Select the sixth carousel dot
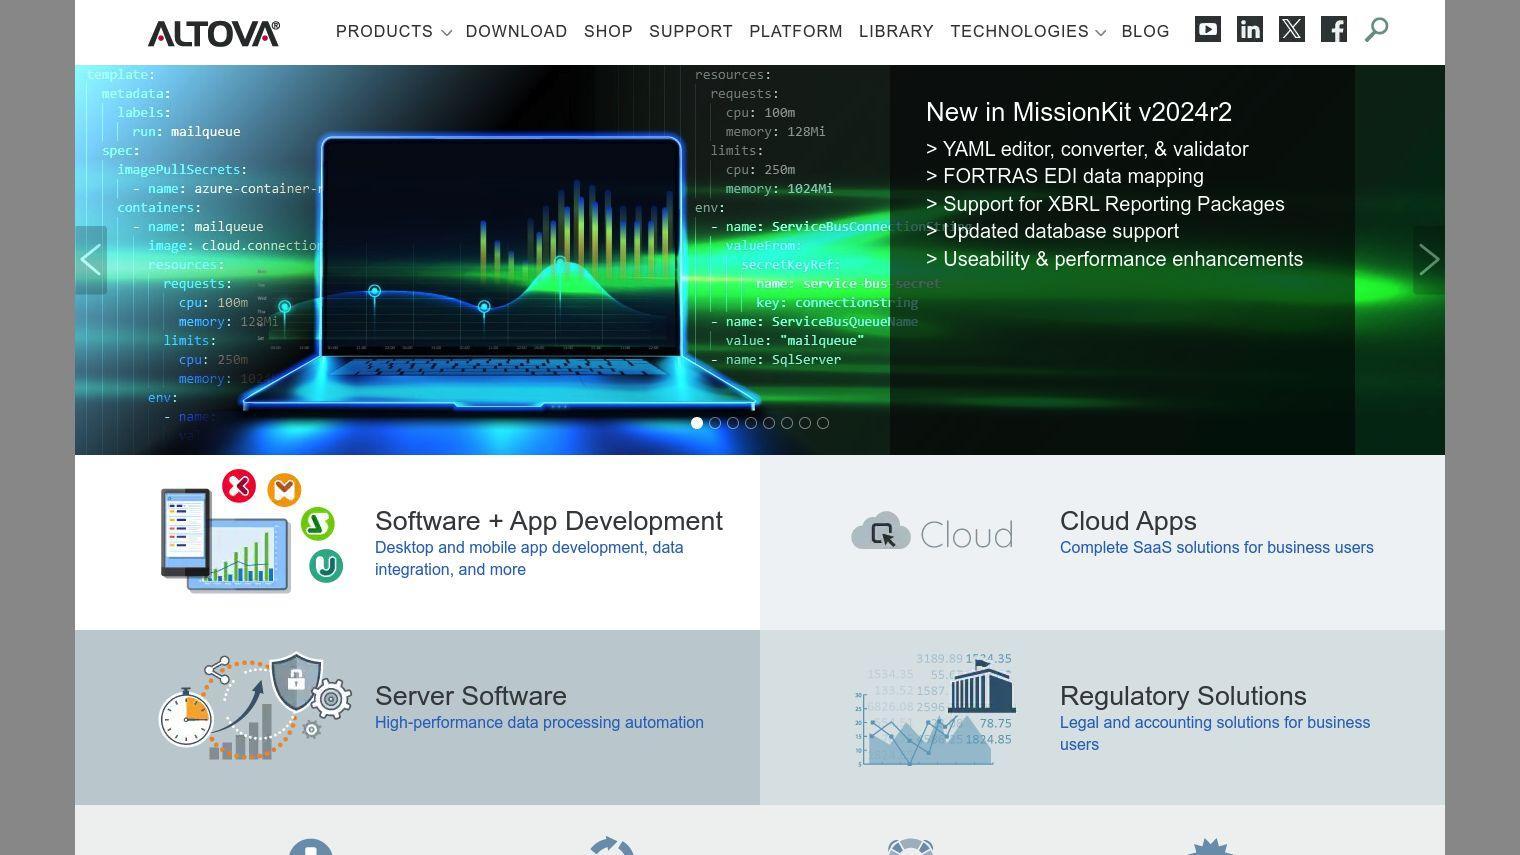Image resolution: width=1520 pixels, height=855 pixels. point(787,423)
